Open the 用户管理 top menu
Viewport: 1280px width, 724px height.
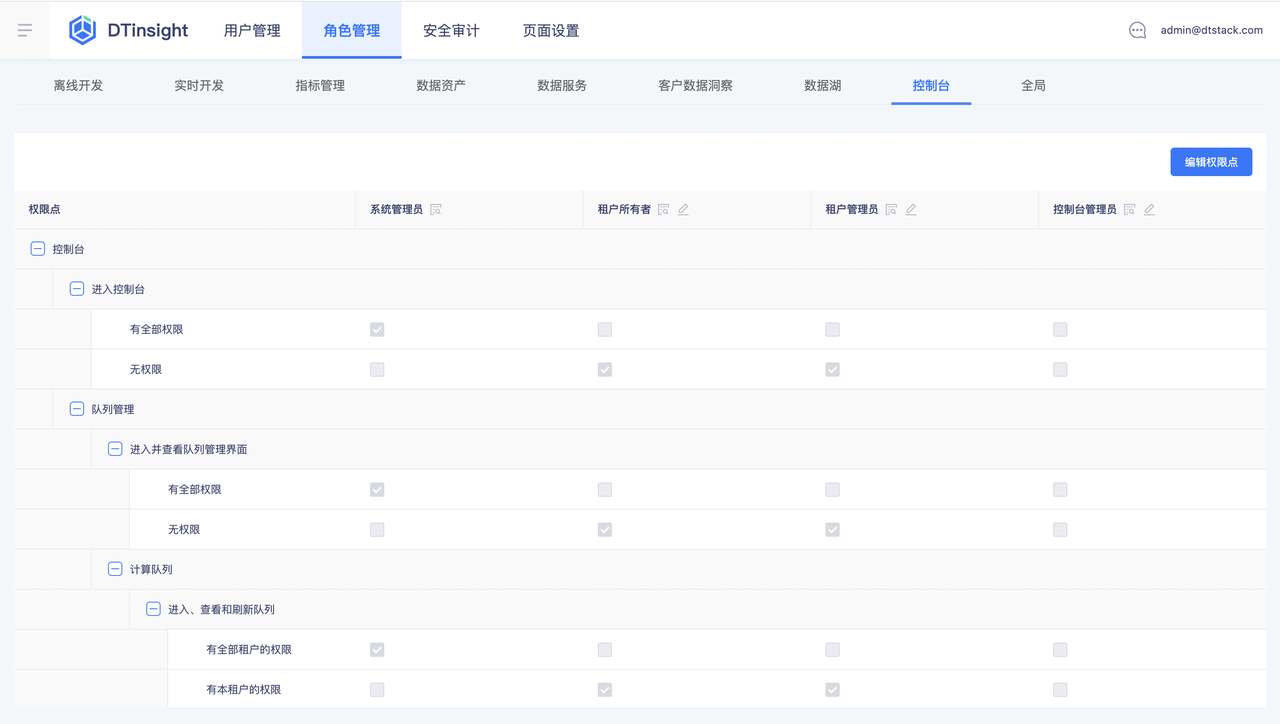click(252, 30)
